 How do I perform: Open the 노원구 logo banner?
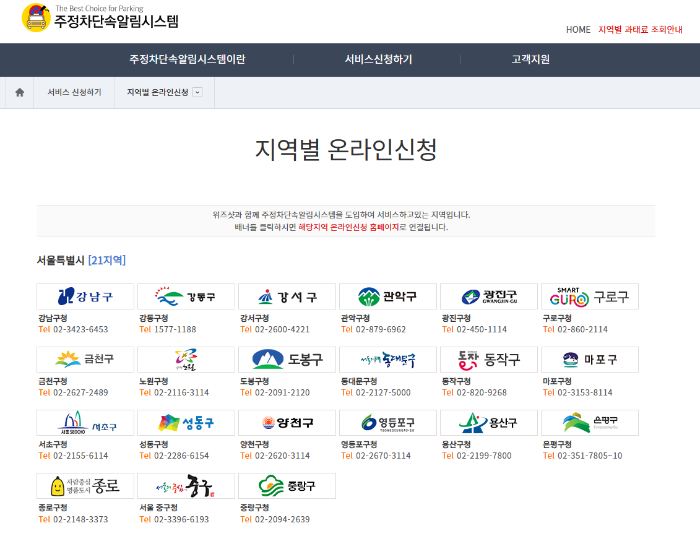click(186, 359)
